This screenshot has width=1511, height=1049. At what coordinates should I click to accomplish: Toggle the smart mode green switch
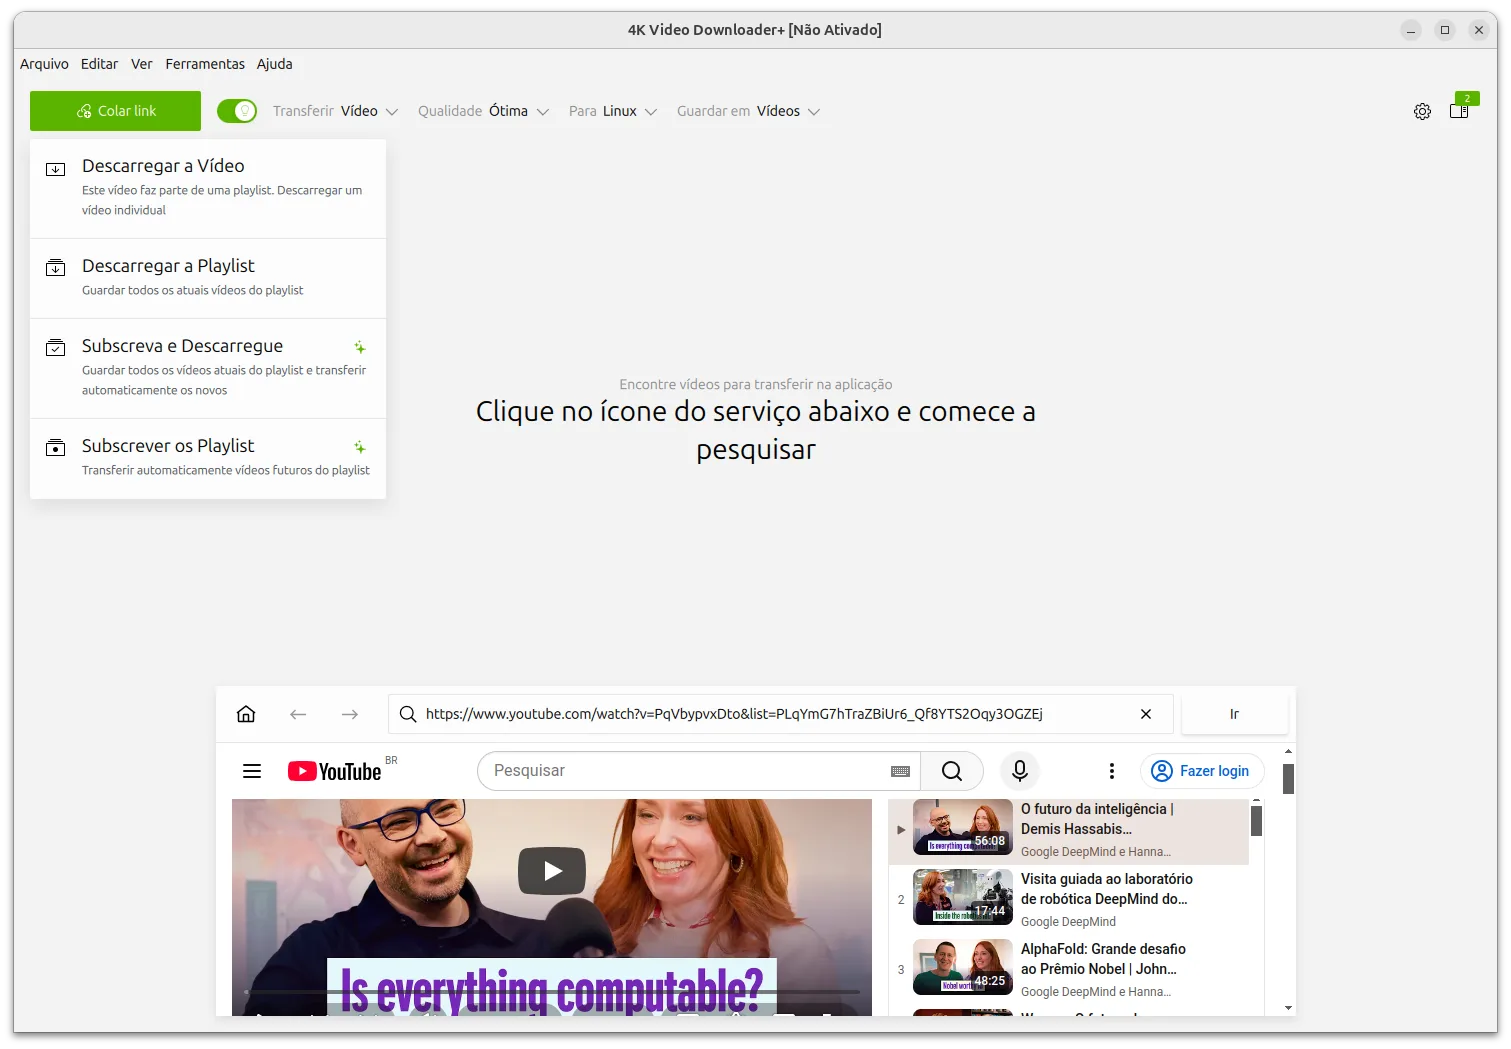coord(237,111)
